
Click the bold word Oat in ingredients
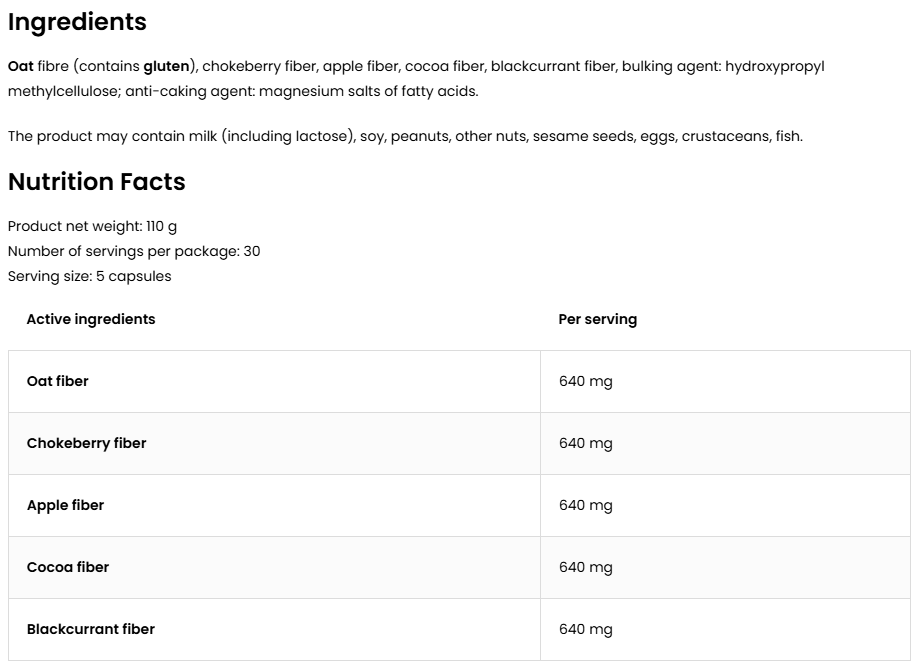20,67
